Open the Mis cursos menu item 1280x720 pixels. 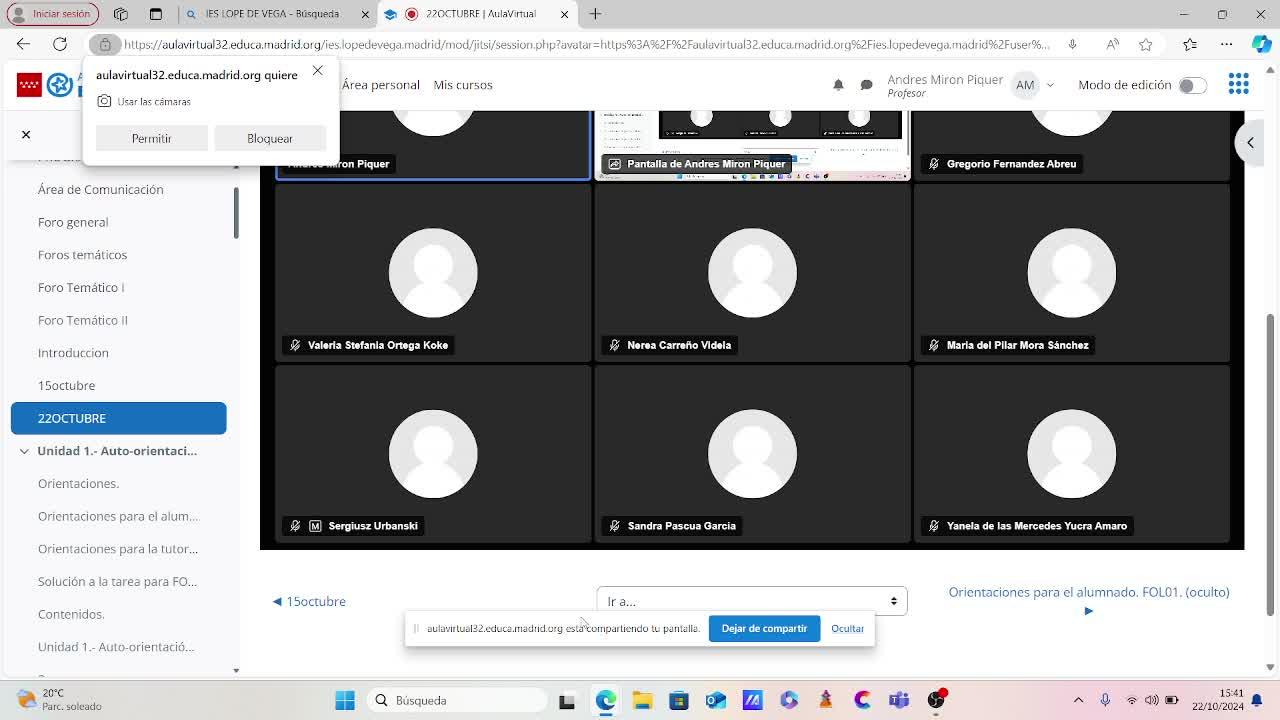463,85
